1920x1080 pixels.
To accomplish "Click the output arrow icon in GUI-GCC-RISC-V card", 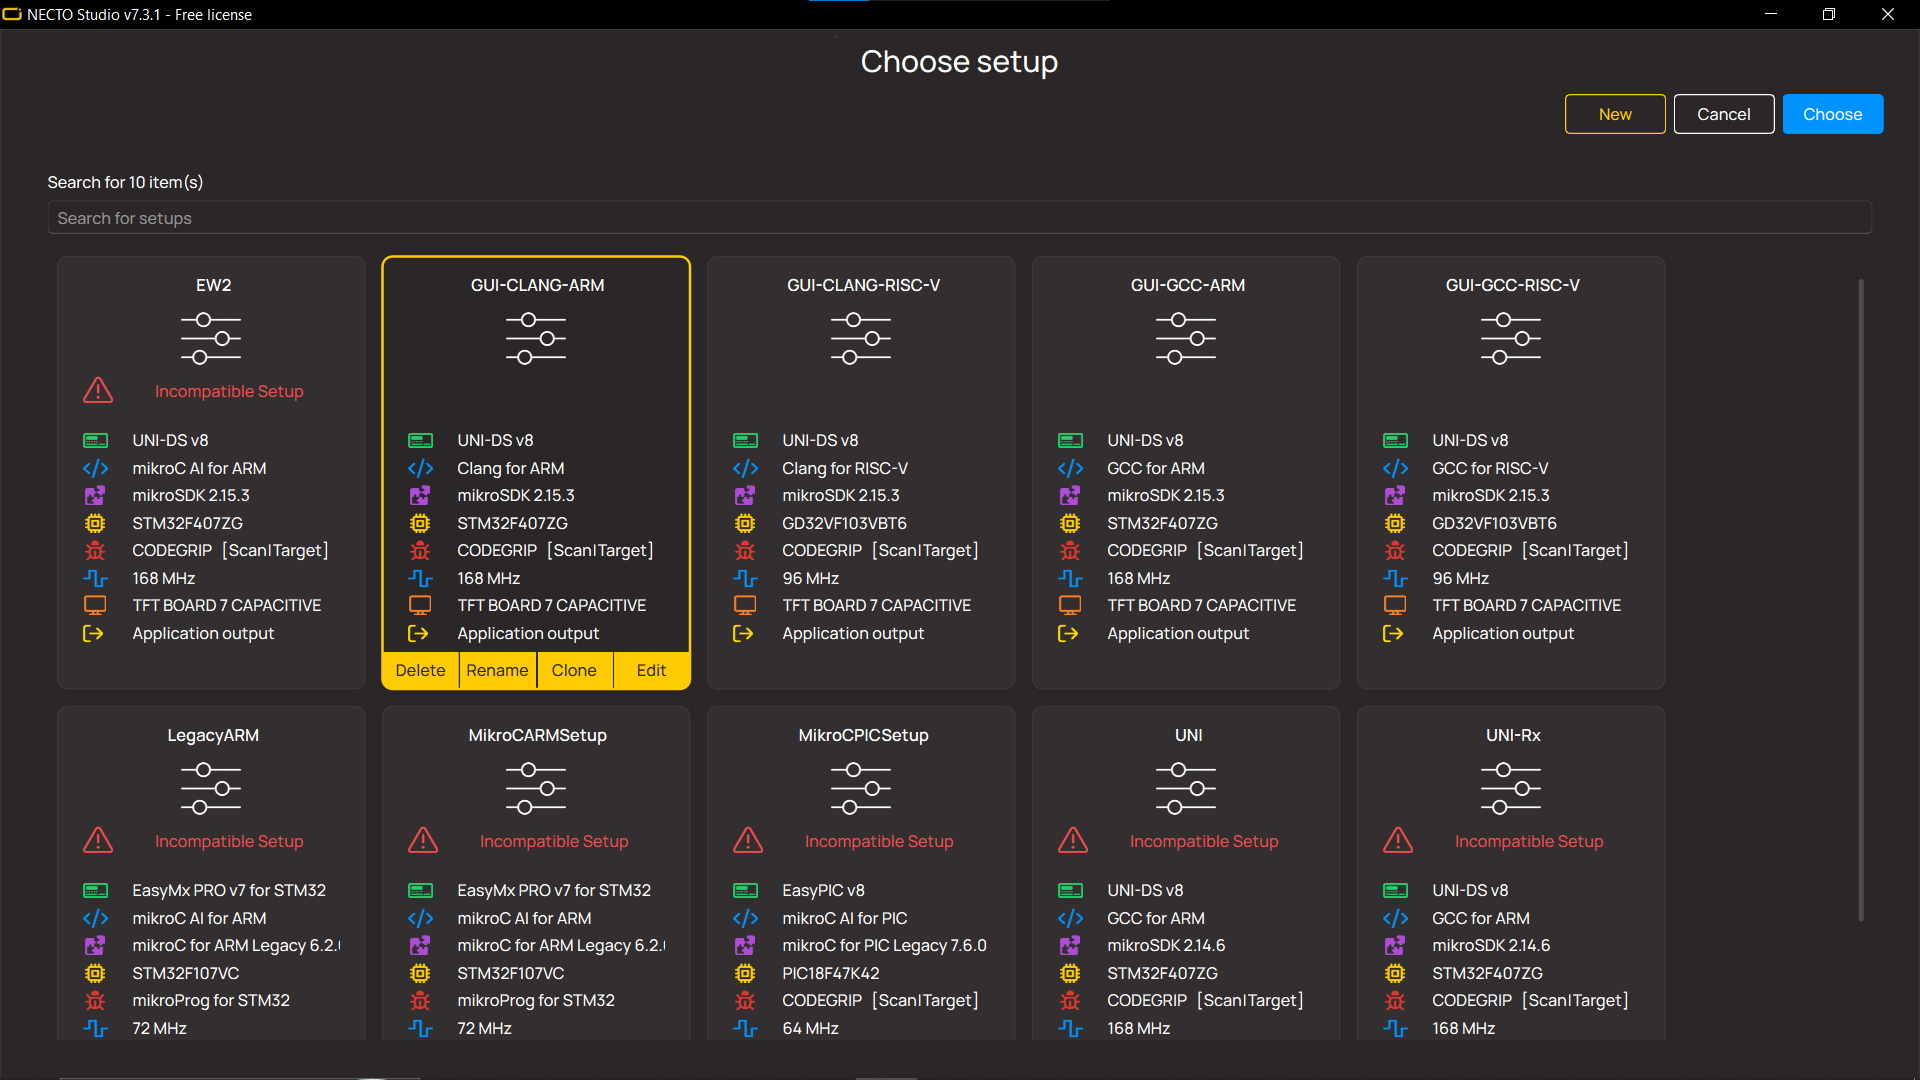I will click(1394, 633).
